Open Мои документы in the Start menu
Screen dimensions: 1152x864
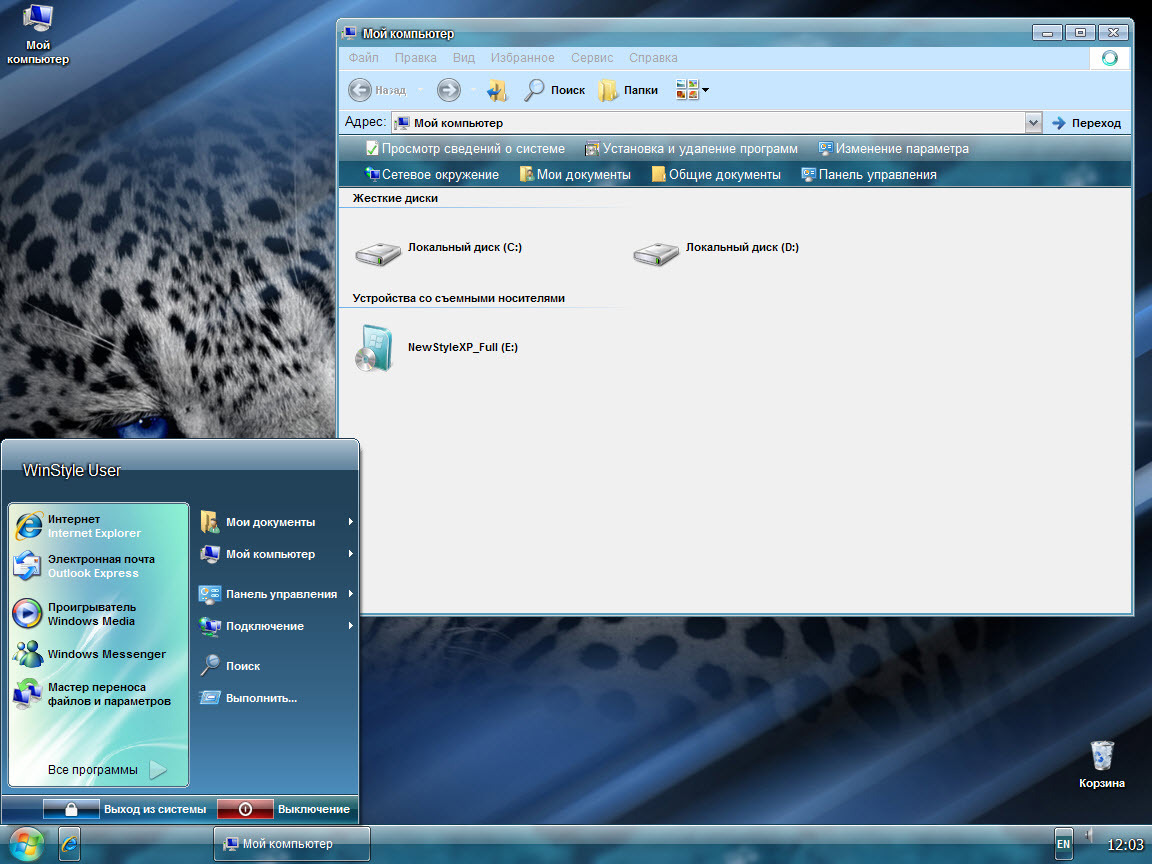276,522
